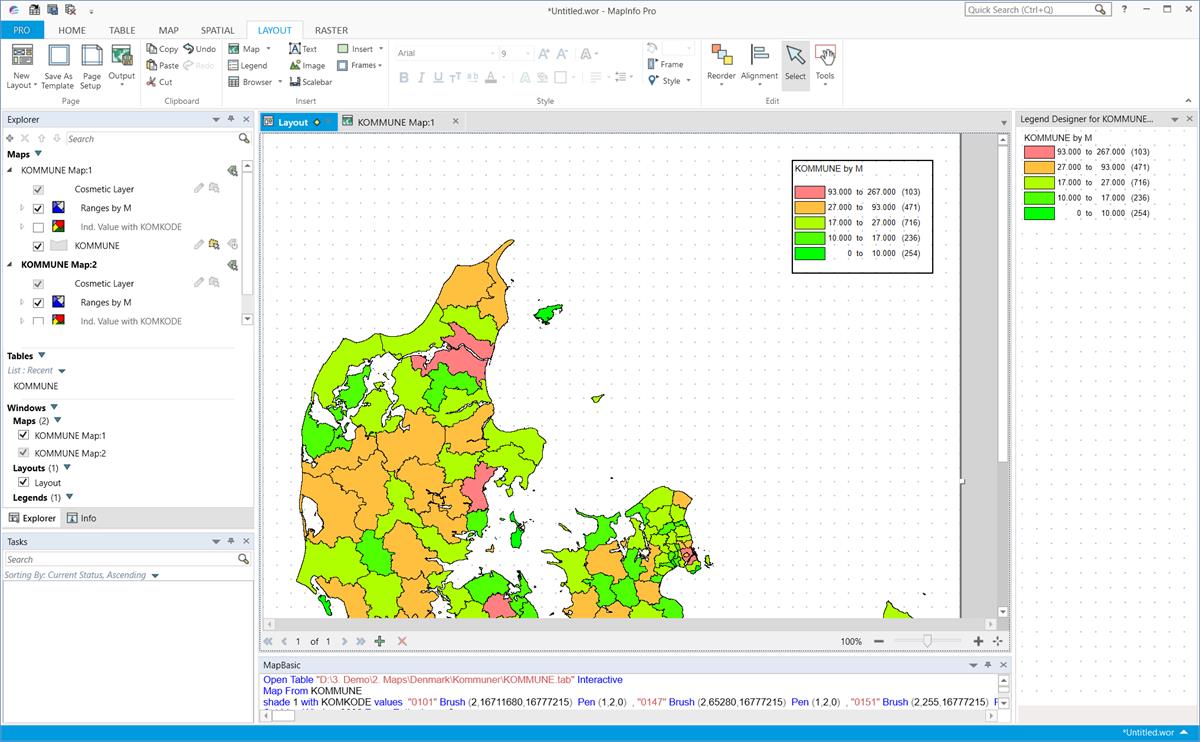The width and height of the screenshot is (1200, 742).
Task: Click the Undo button
Action: click(200, 48)
